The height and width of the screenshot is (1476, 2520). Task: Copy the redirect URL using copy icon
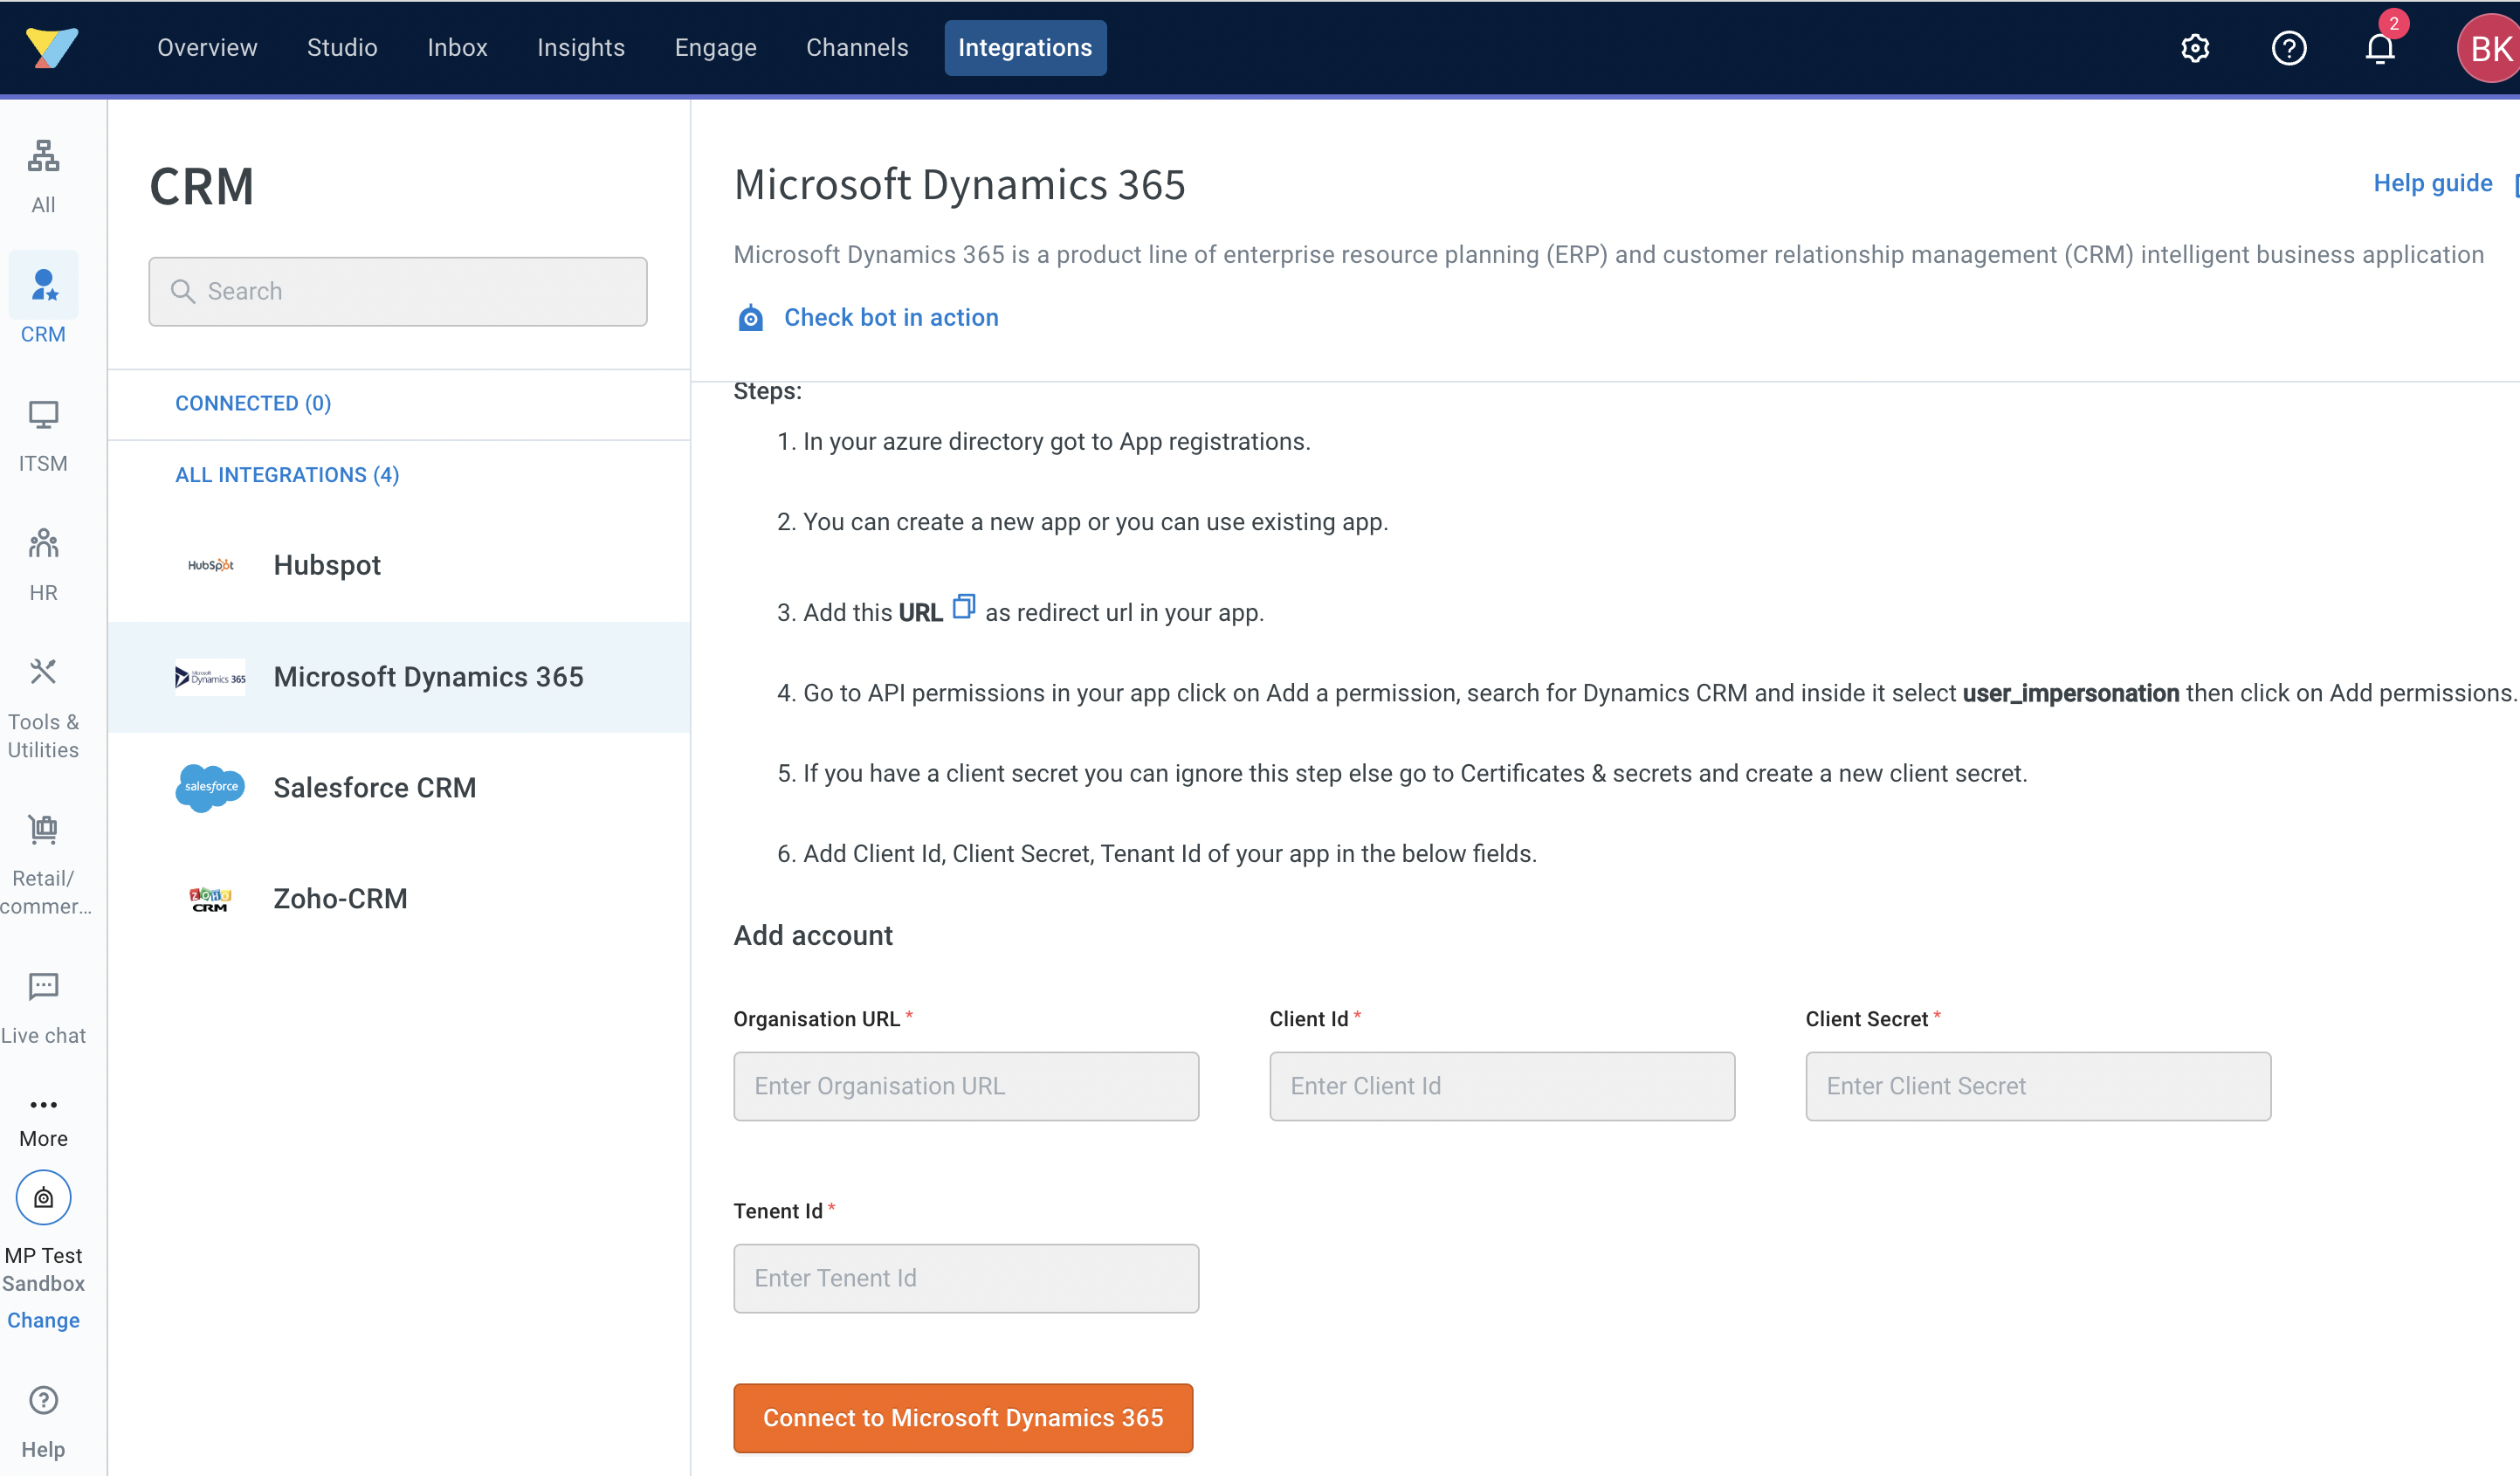[963, 606]
